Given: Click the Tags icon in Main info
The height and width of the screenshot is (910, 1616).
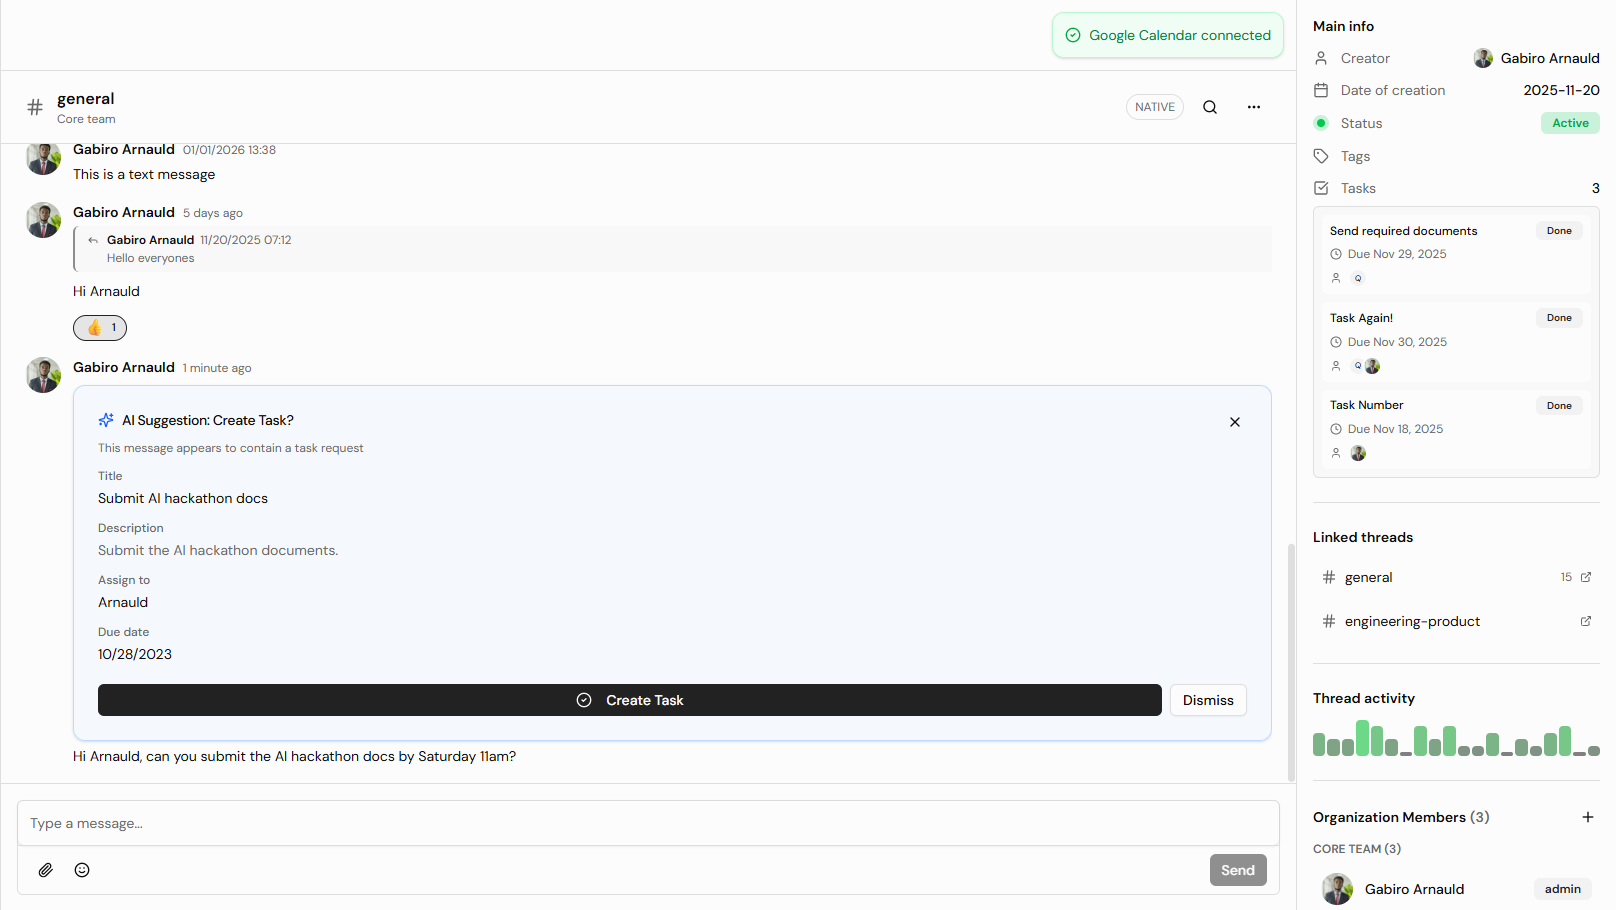Looking at the screenshot, I should pos(1322,156).
